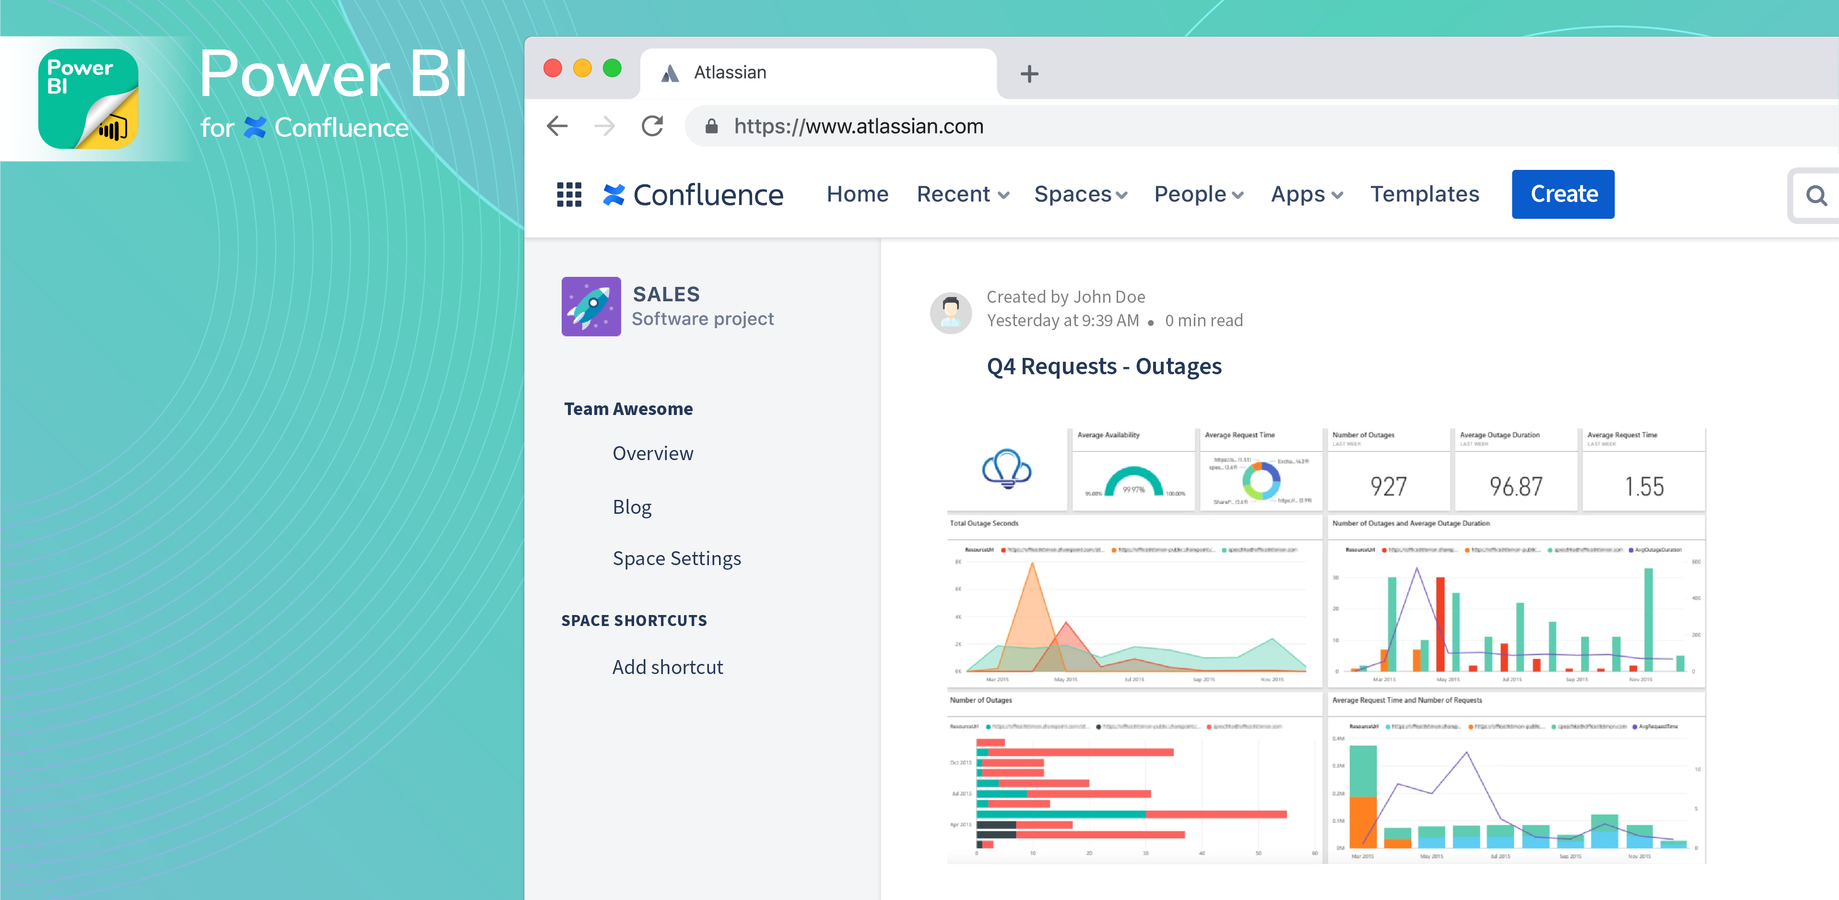Open Templates in navigation
1839x900 pixels.
[1424, 194]
